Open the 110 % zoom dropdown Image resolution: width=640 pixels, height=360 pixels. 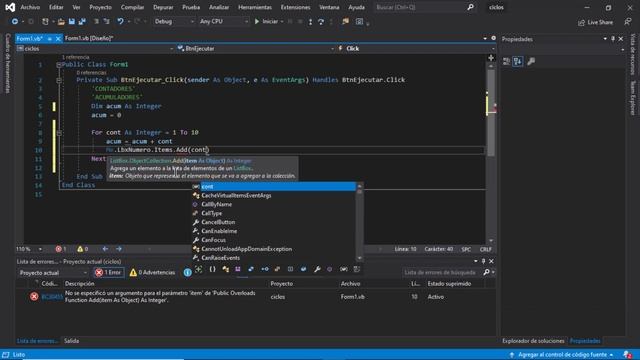[29, 249]
